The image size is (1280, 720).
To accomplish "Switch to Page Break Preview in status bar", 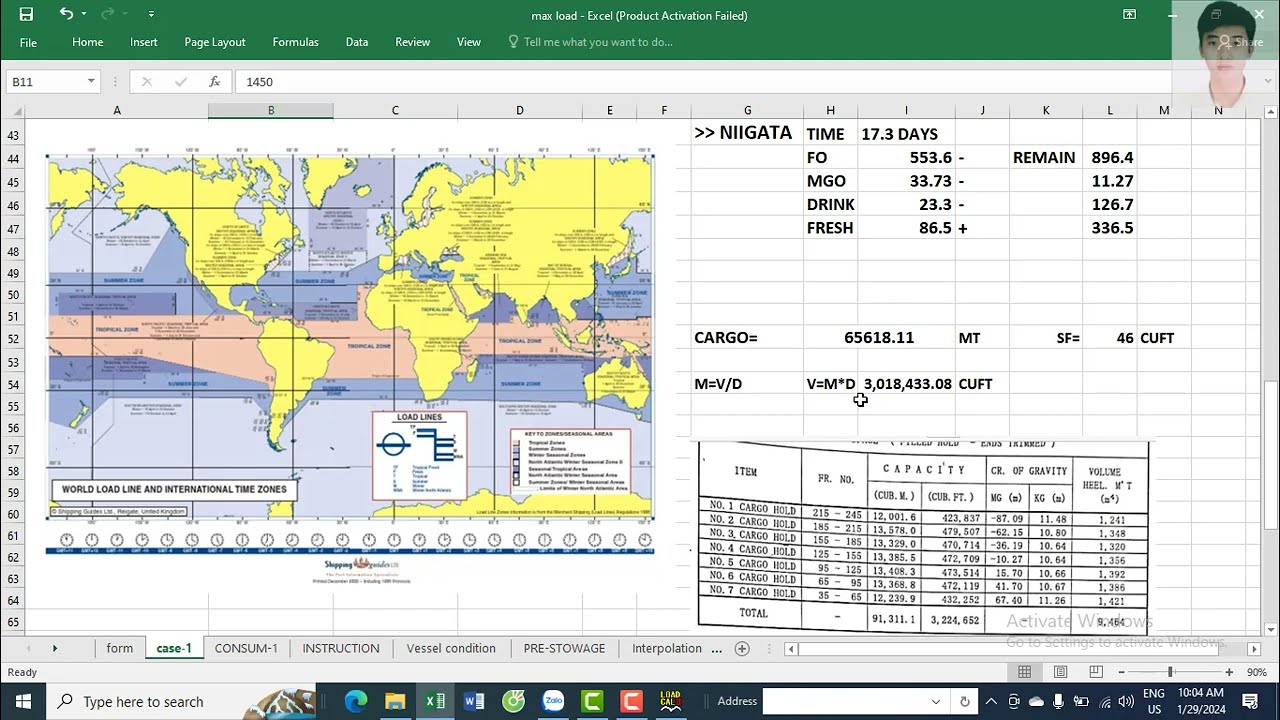I will pos(1096,672).
